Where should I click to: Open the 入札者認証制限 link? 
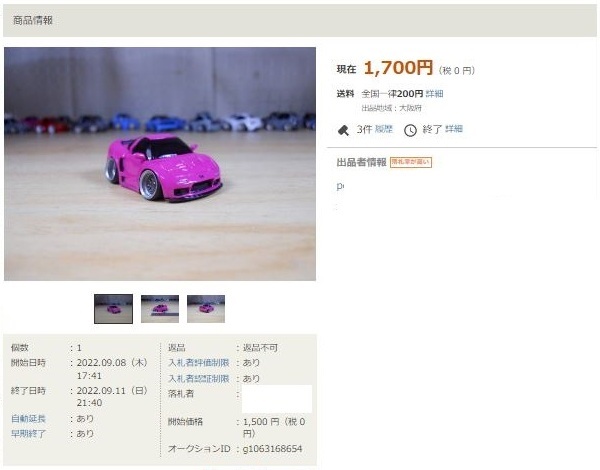199,379
